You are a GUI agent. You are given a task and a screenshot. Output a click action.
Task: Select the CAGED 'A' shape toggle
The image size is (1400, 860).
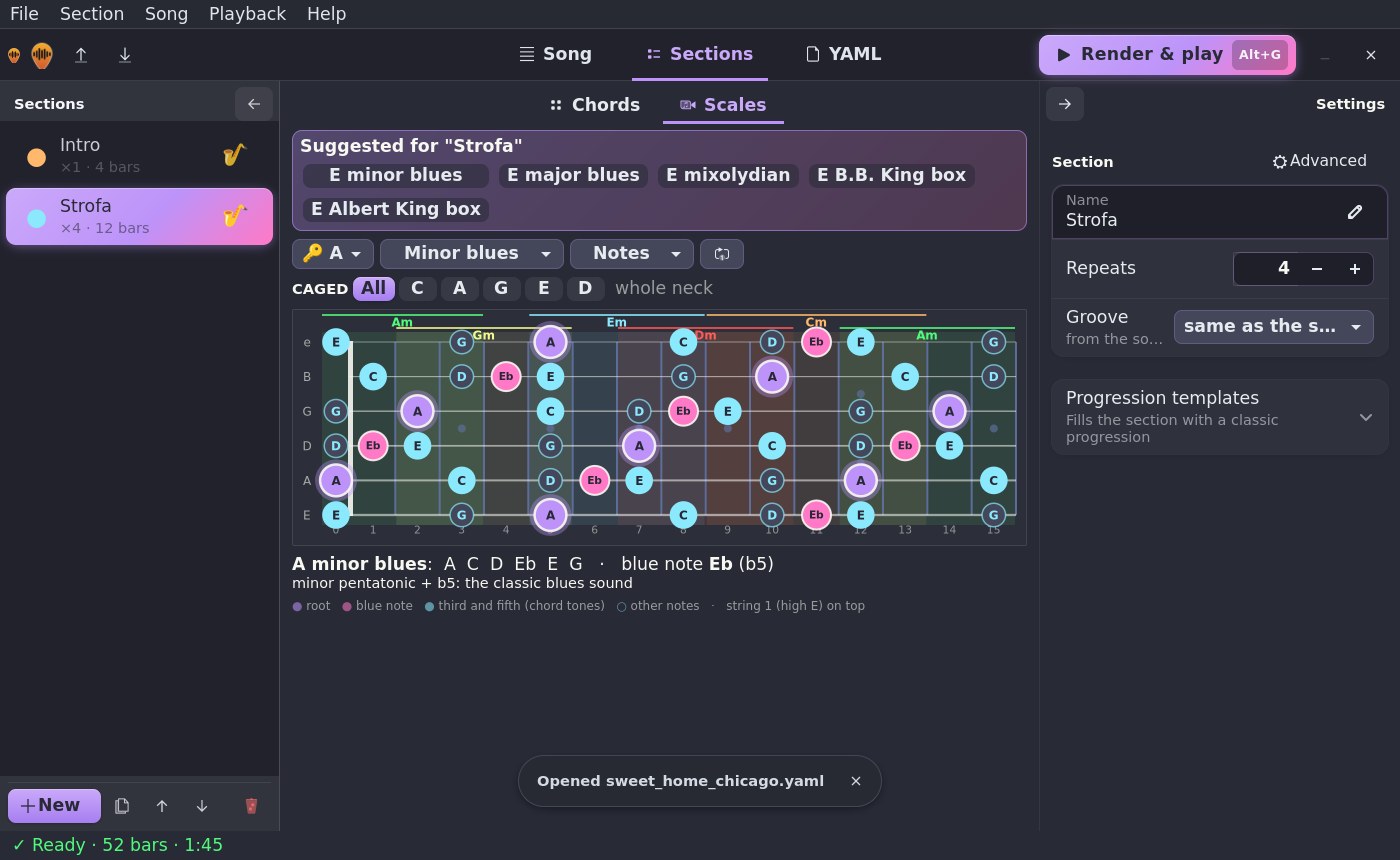point(459,289)
